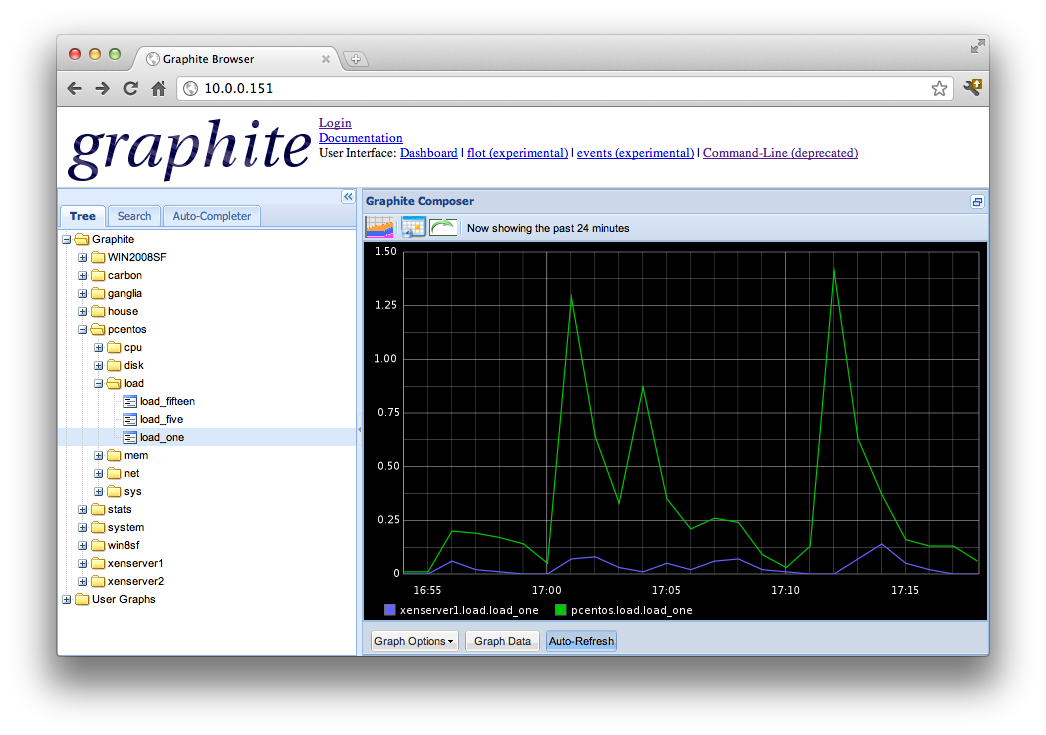
Task: Click the load_fifteen metric icon
Action: pyautogui.click(x=130, y=401)
